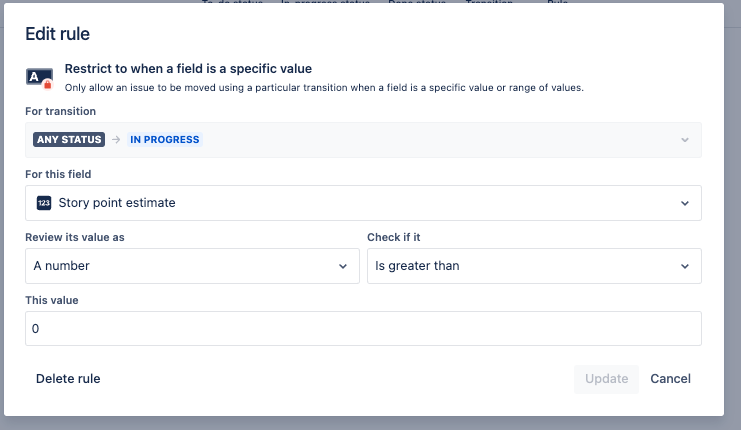The image size is (741, 430).
Task: Click the This value label
Action: click(52, 300)
